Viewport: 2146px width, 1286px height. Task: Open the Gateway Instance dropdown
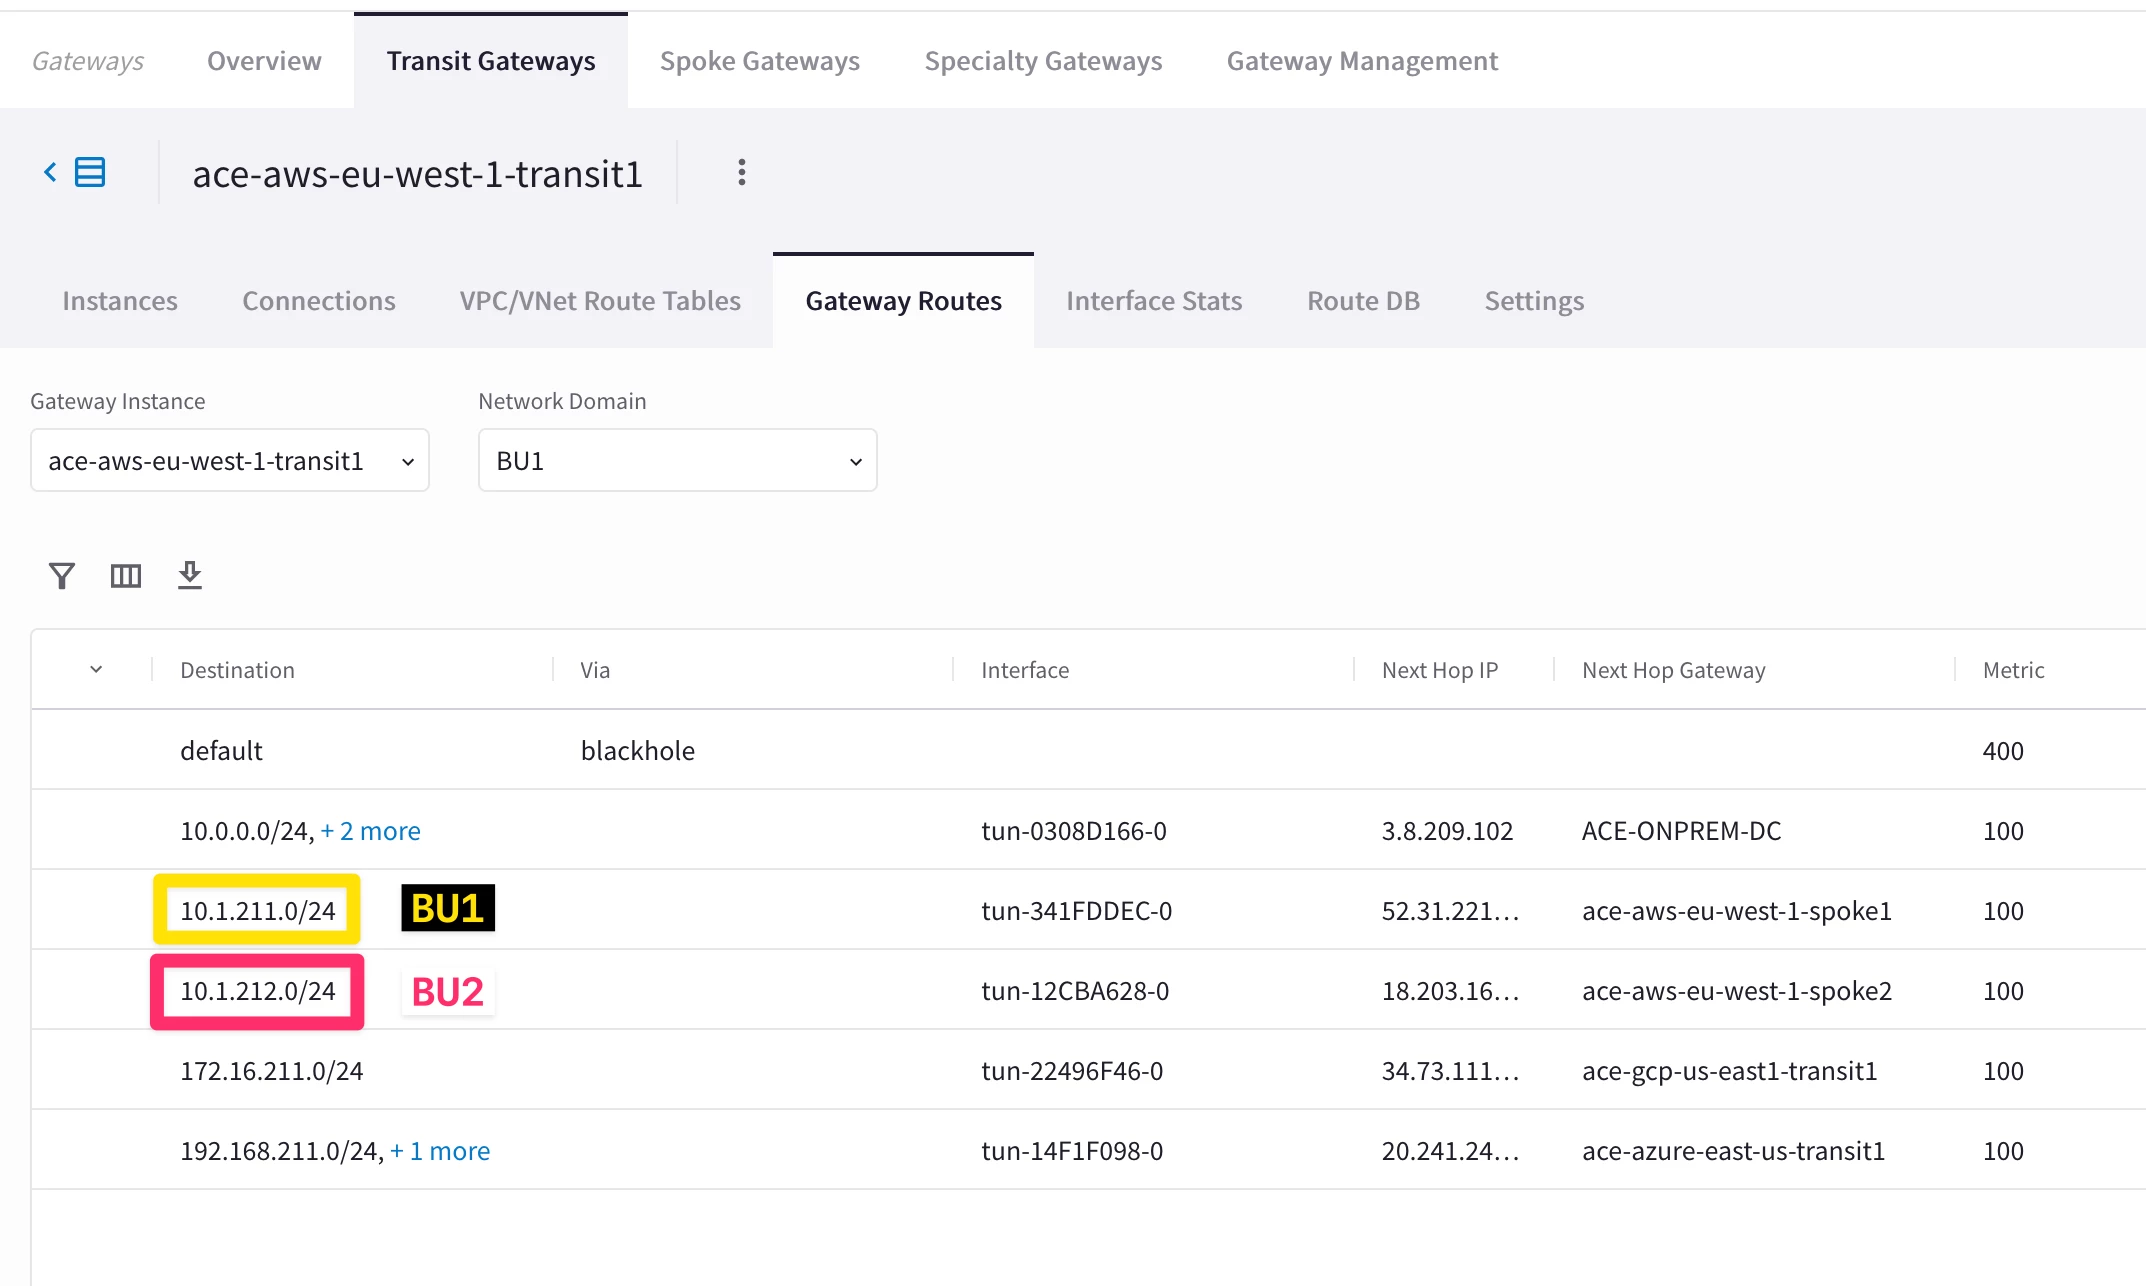coord(230,461)
